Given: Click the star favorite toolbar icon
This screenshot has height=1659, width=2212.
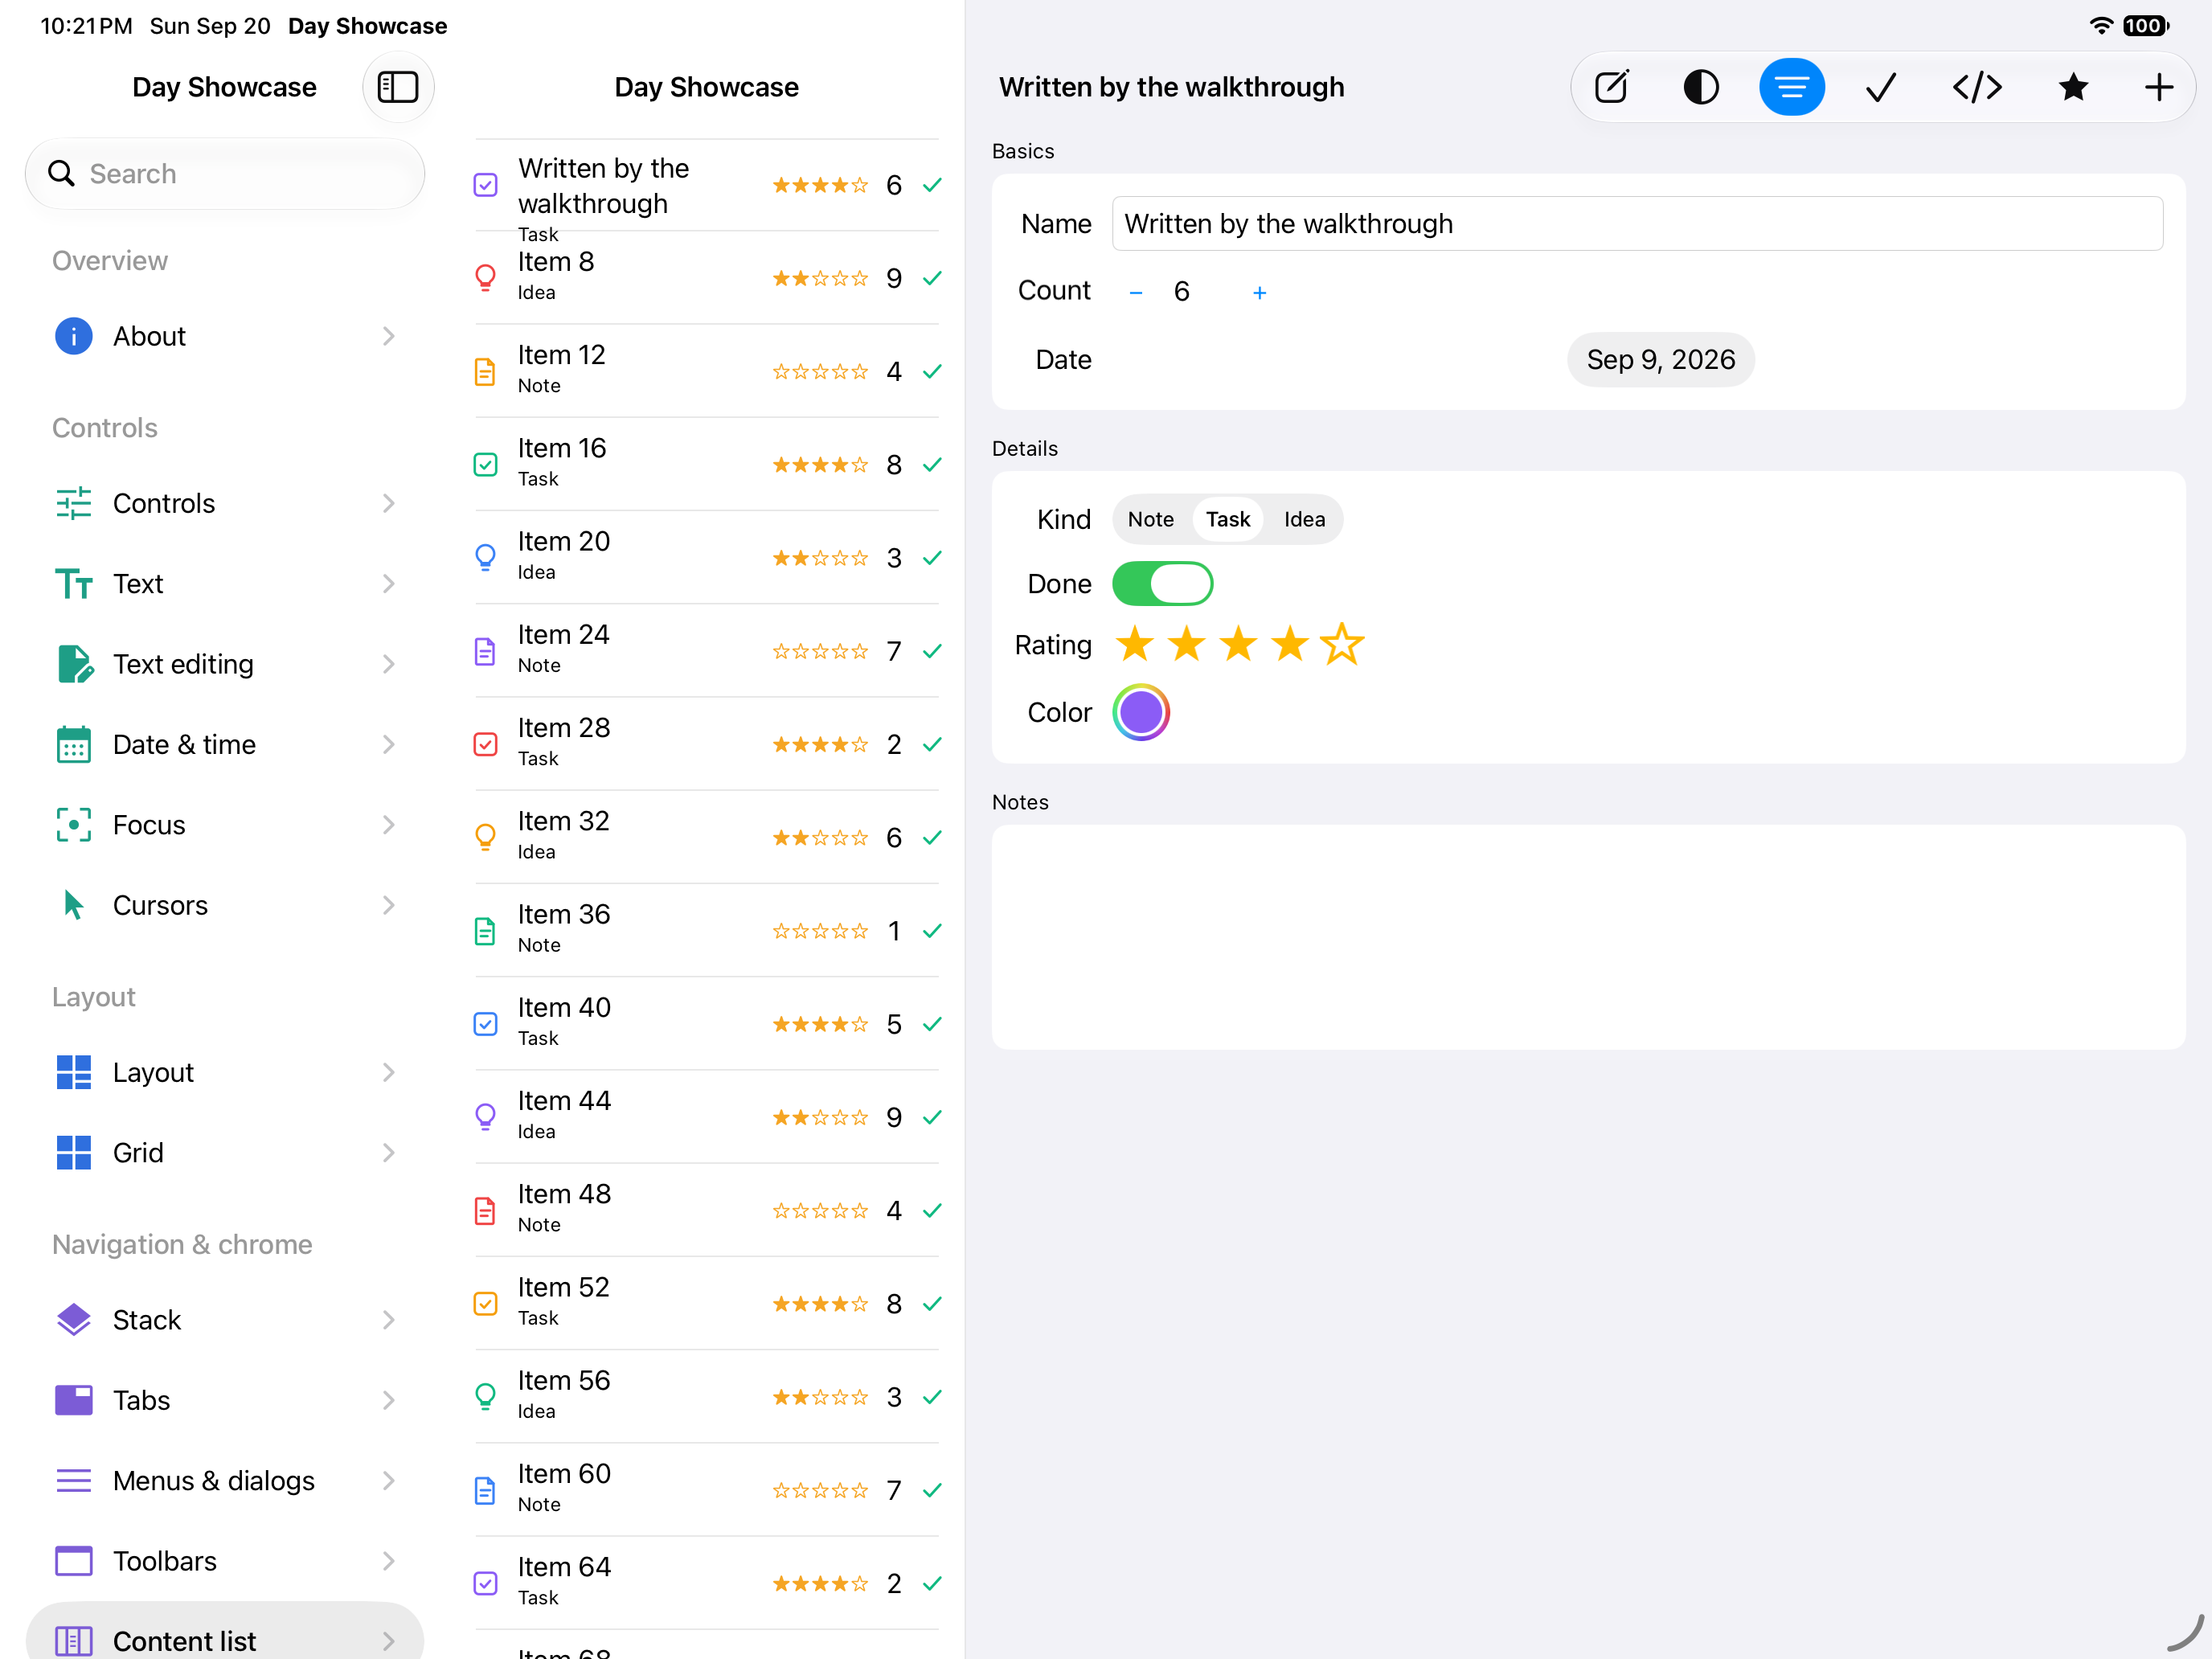Looking at the screenshot, I should click(2073, 87).
